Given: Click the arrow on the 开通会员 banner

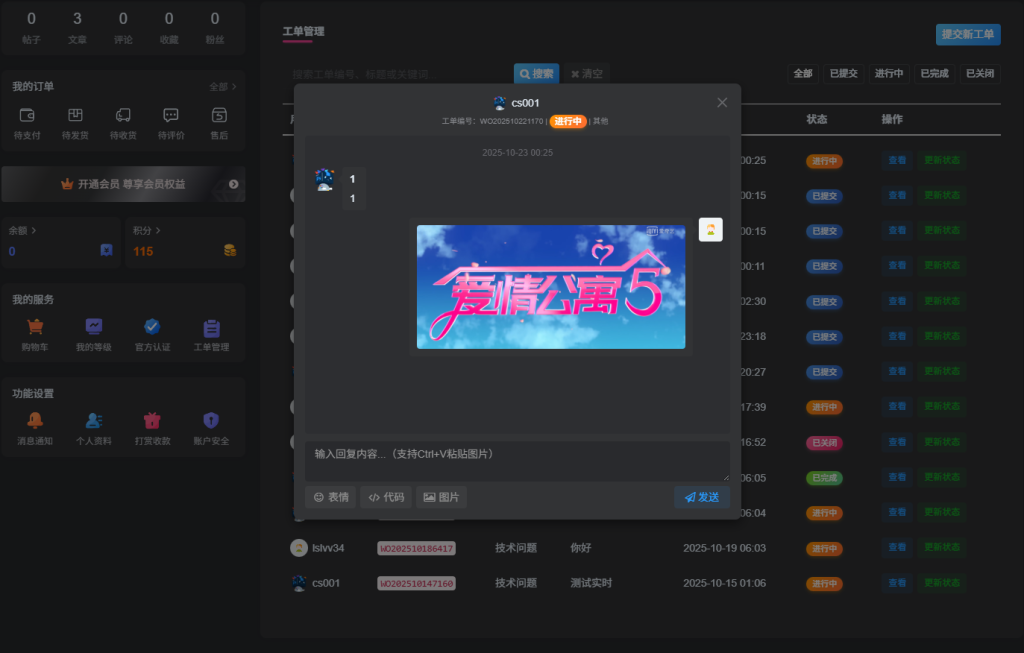Looking at the screenshot, I should click(x=233, y=184).
